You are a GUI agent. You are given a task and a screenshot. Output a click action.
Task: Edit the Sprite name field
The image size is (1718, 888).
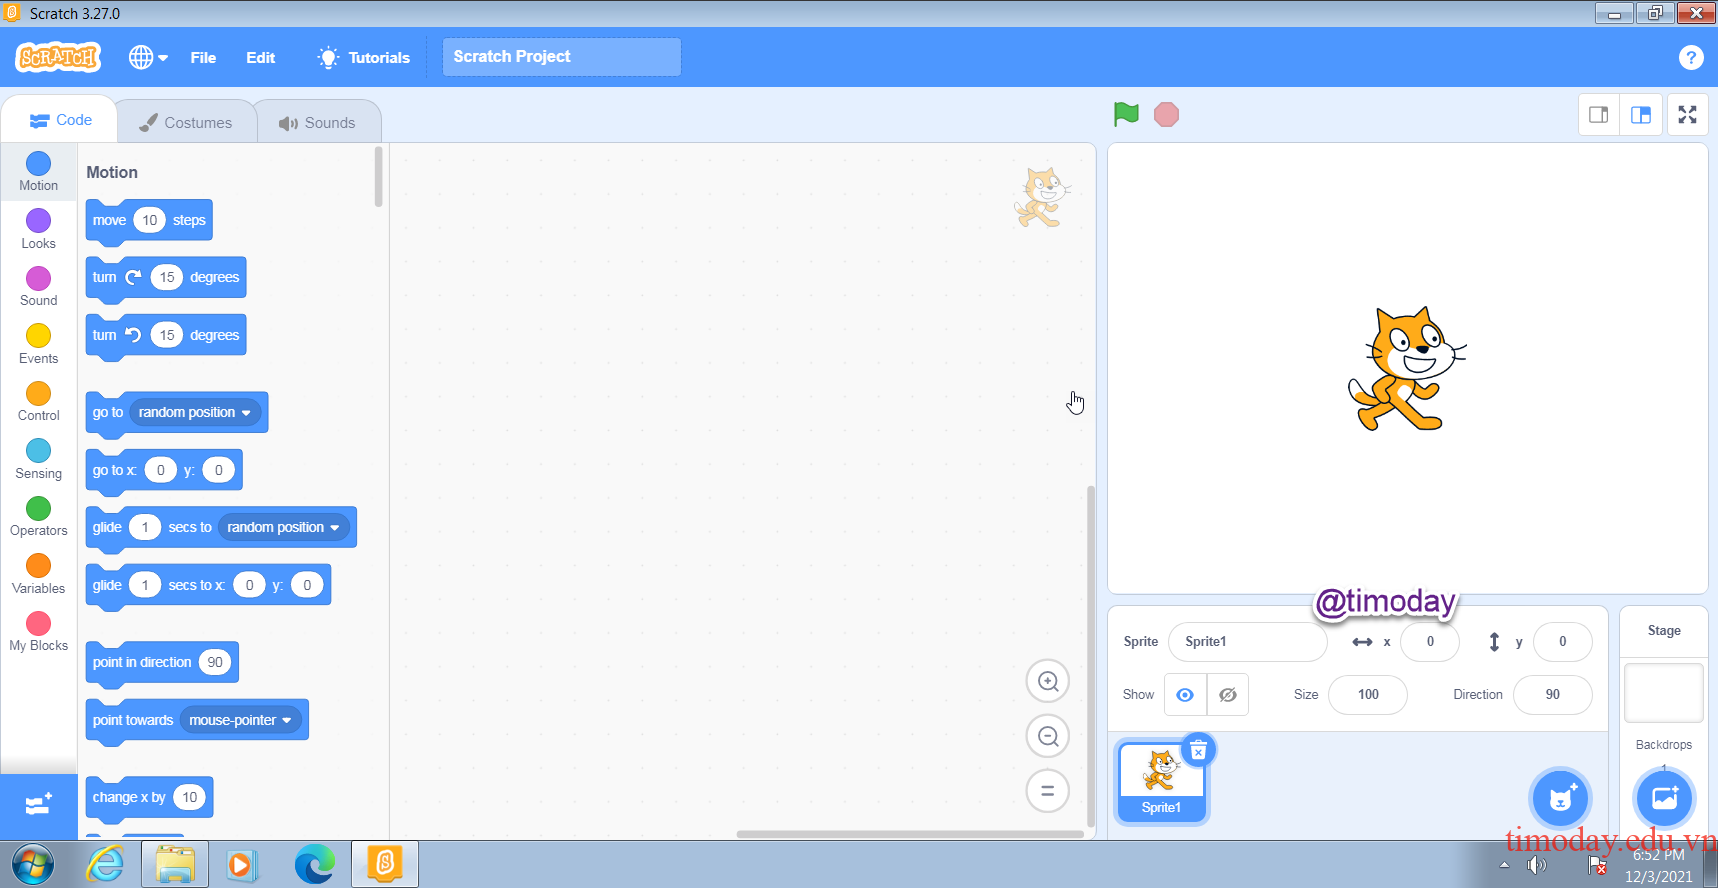coord(1248,642)
